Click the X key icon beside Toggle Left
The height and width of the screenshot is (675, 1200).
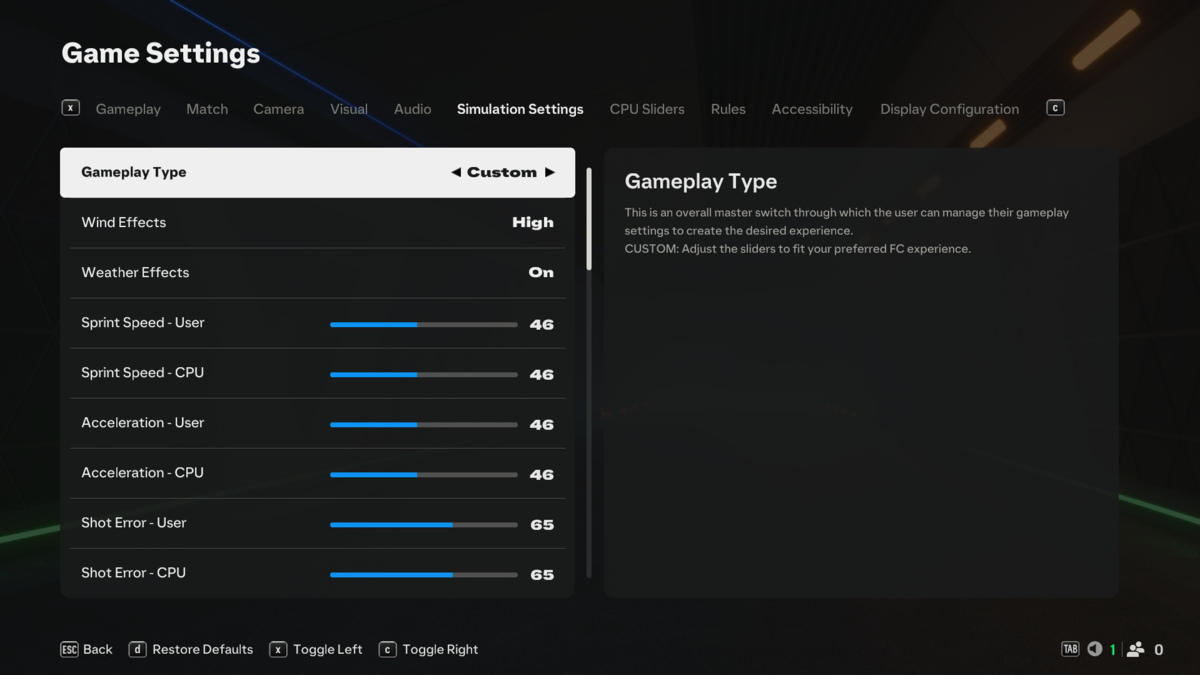(278, 649)
